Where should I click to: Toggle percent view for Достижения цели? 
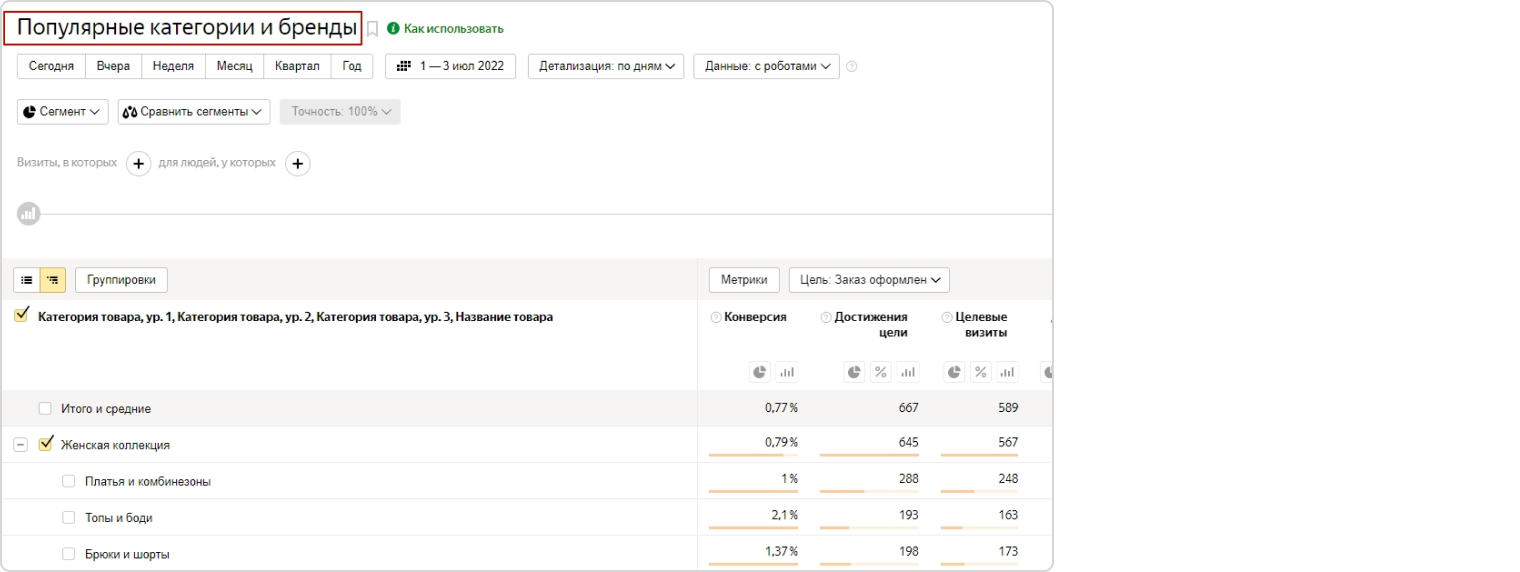880,372
